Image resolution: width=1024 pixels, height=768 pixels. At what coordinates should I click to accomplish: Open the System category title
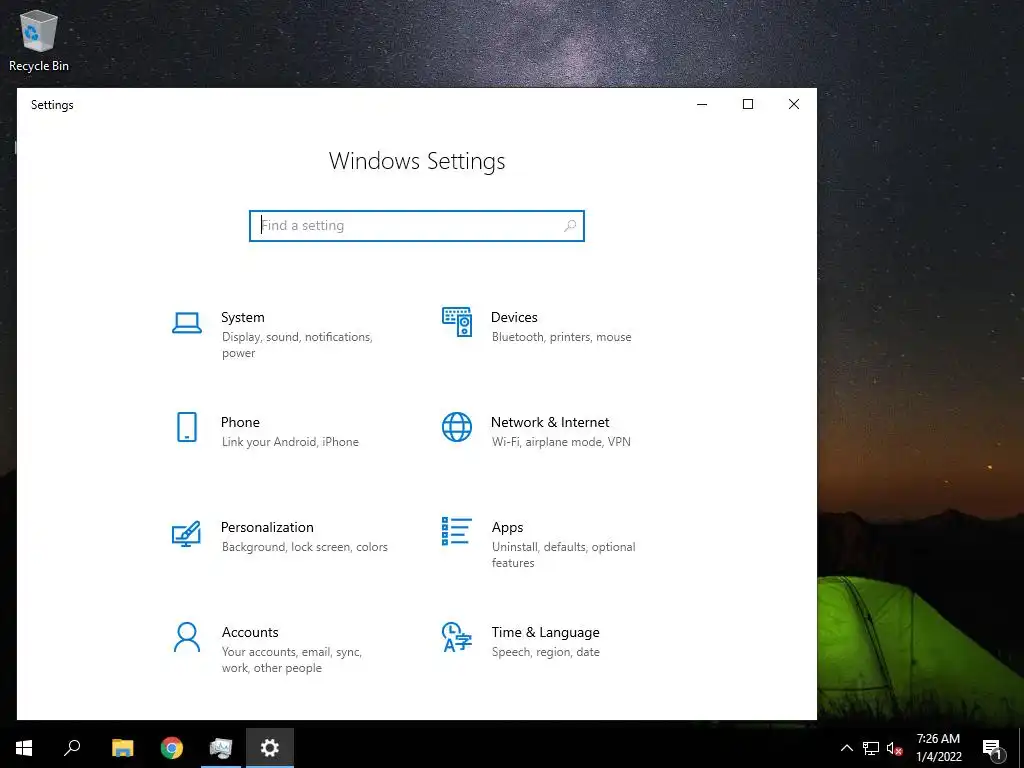click(x=242, y=317)
